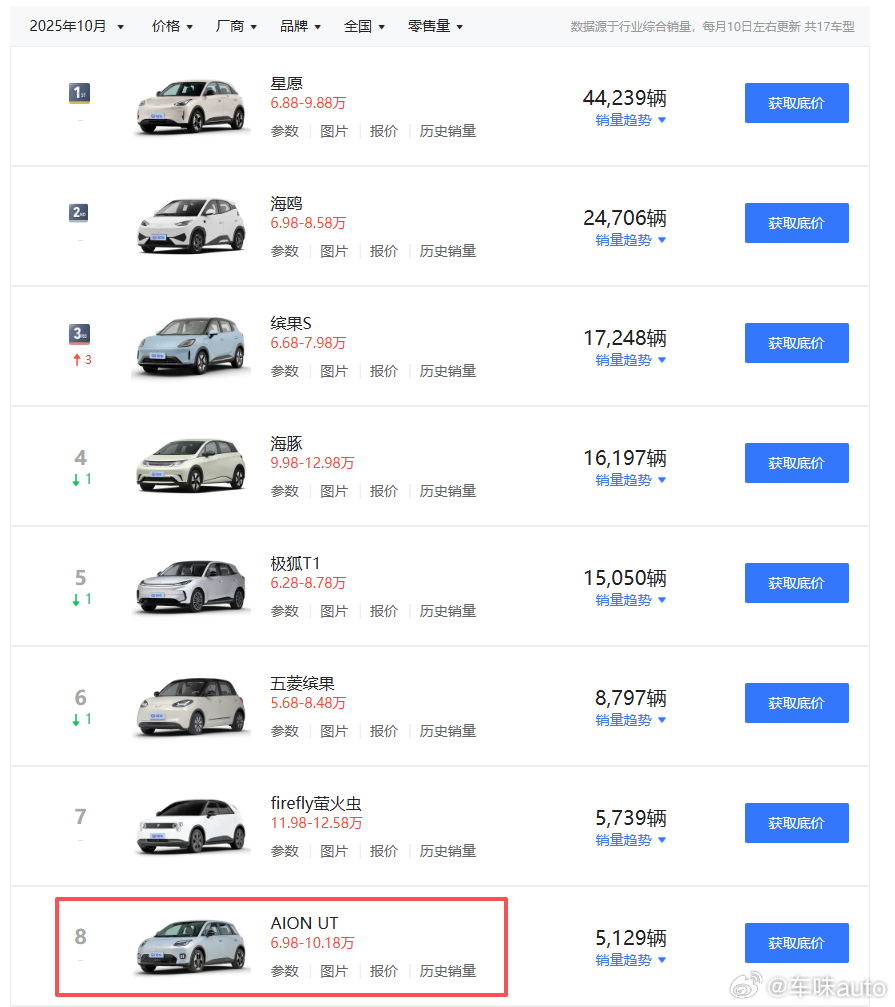Switch the 零售量 sales type dropdown
895x1007 pixels.
click(435, 26)
